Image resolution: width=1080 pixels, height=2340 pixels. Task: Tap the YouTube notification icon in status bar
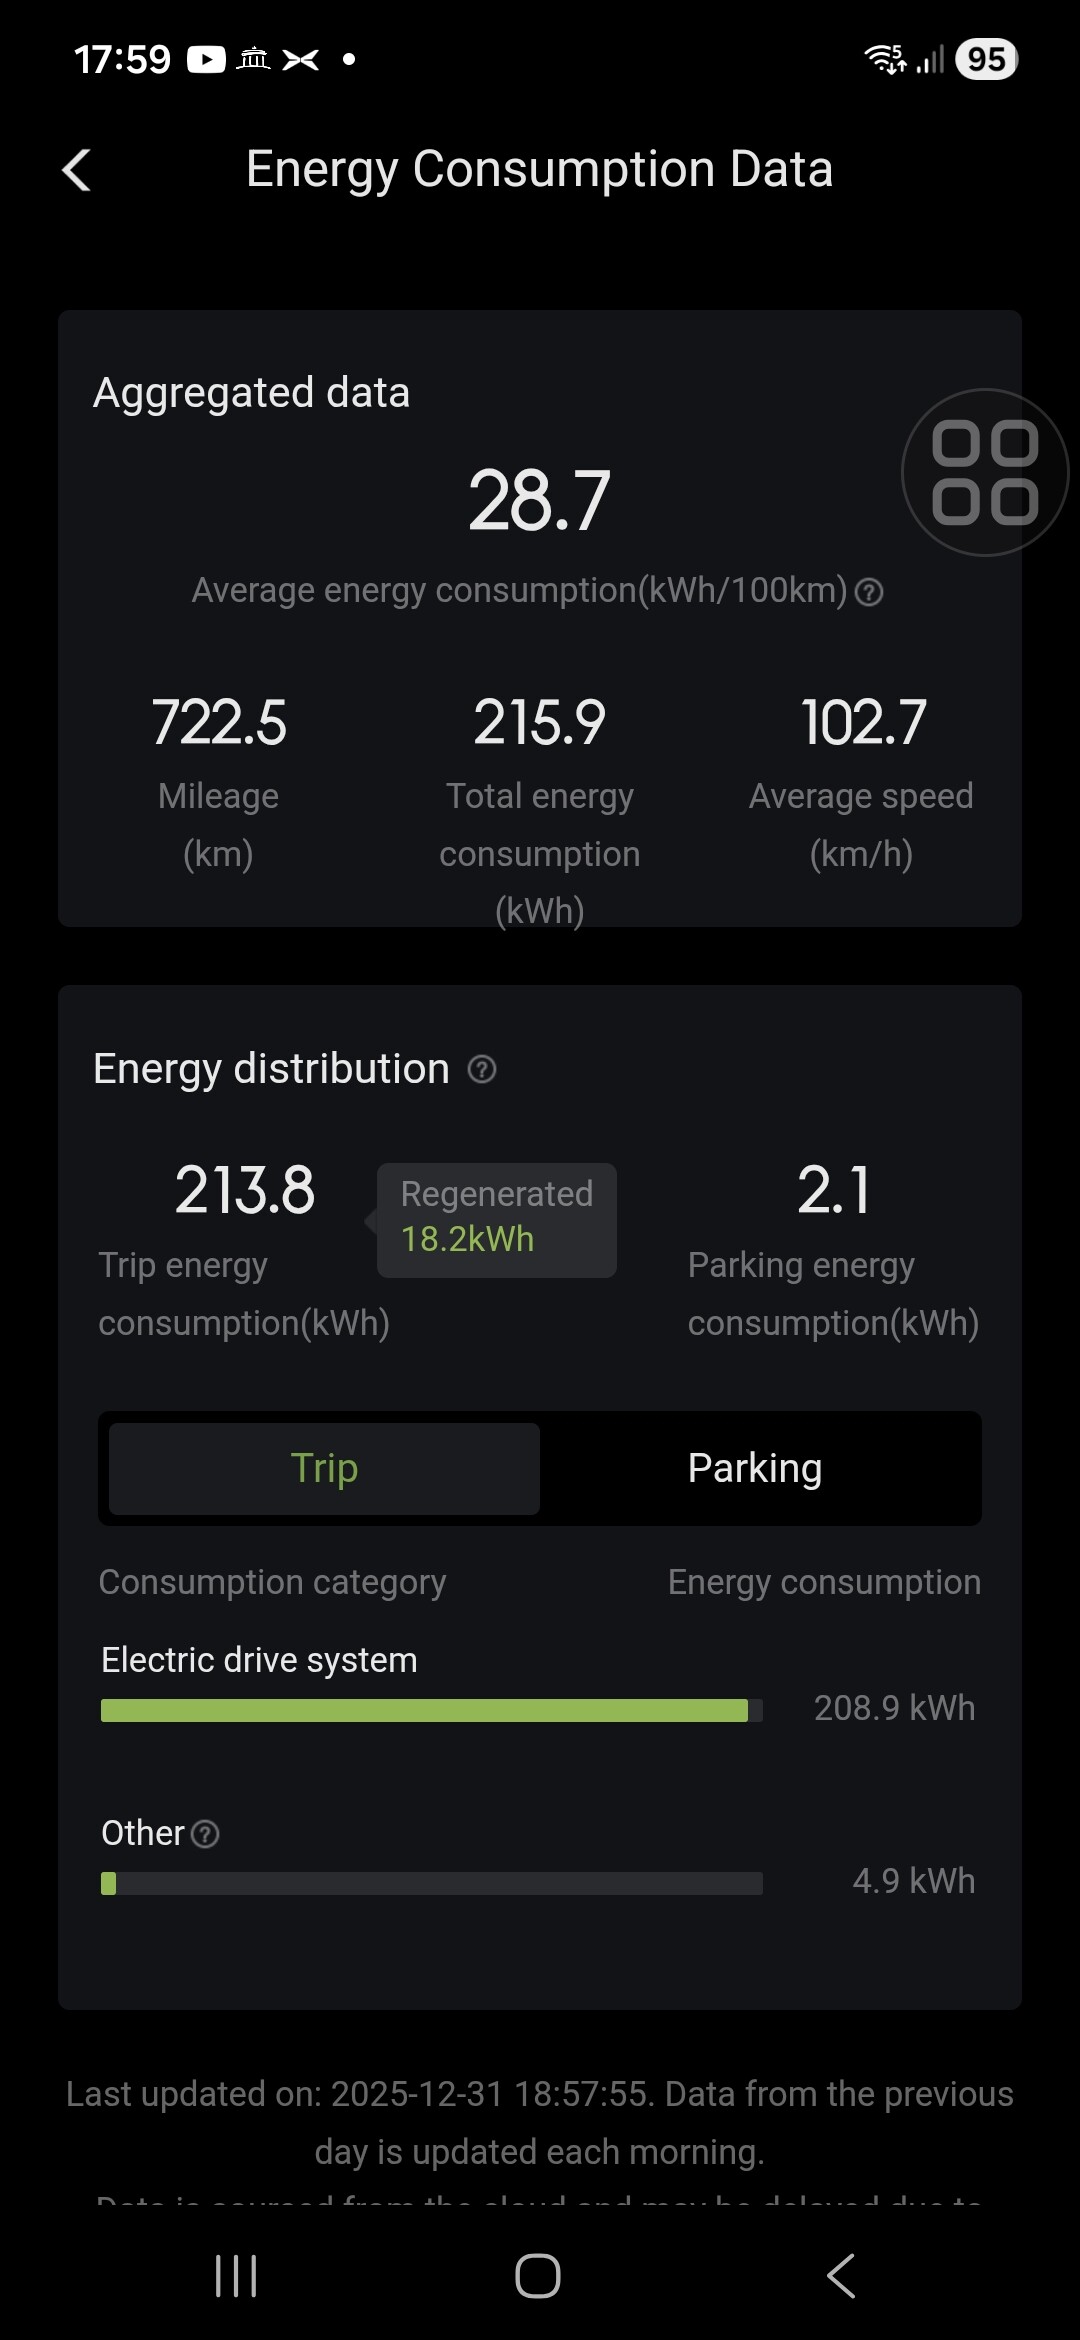tap(206, 60)
